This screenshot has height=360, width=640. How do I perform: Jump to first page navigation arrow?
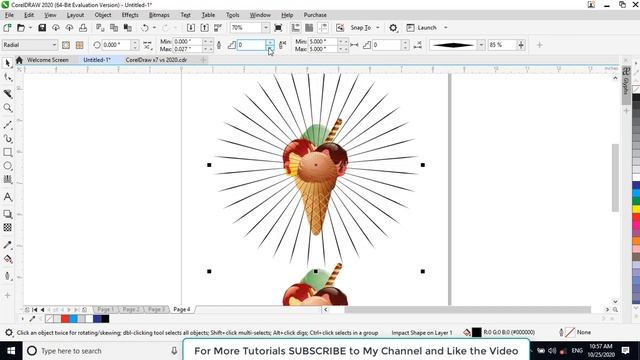click(x=35, y=310)
